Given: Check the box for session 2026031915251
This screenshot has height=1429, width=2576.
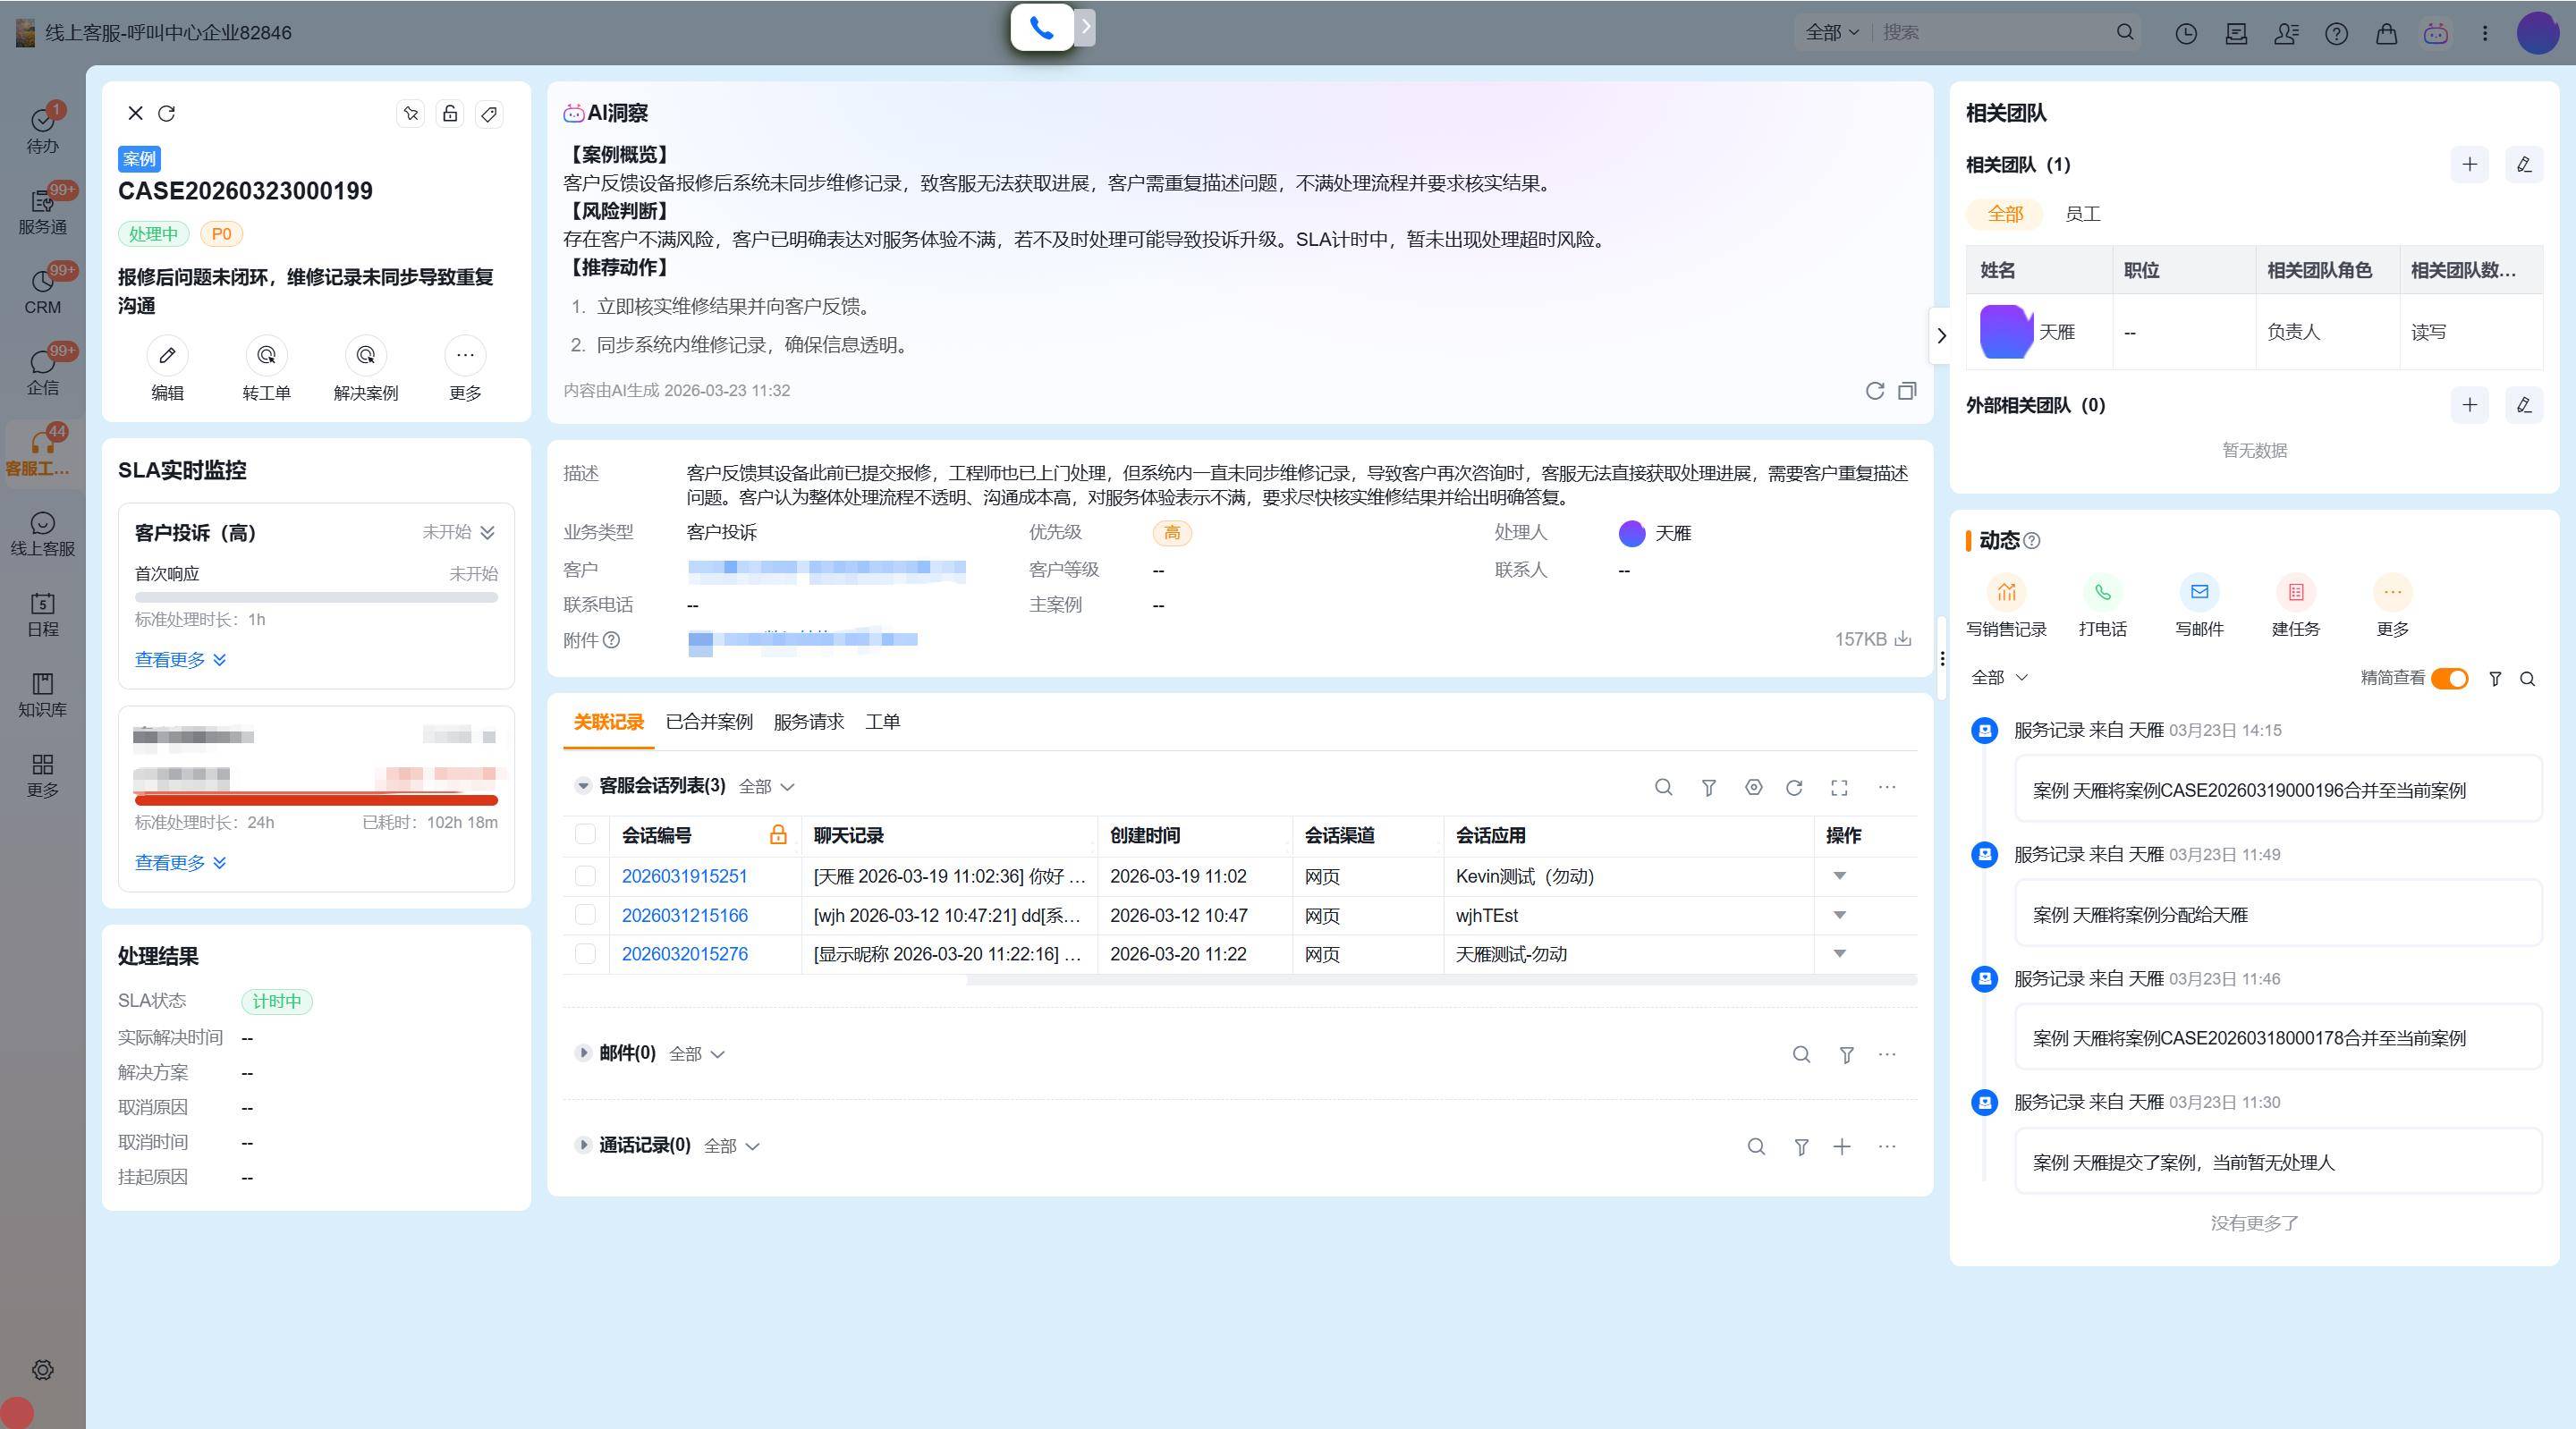Looking at the screenshot, I should (586, 876).
